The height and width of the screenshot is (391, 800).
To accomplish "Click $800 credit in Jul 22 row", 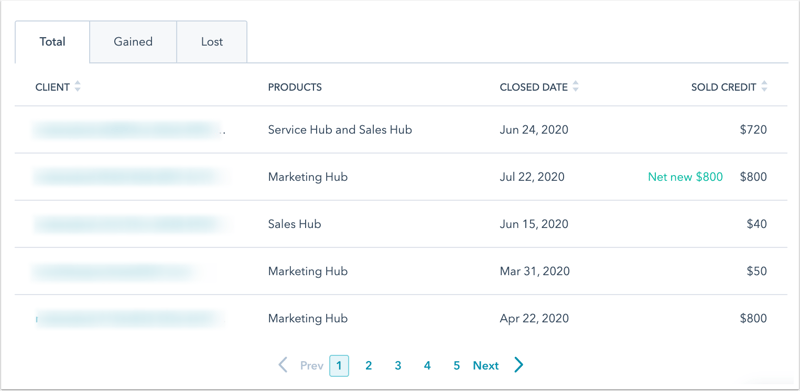I will pos(754,177).
